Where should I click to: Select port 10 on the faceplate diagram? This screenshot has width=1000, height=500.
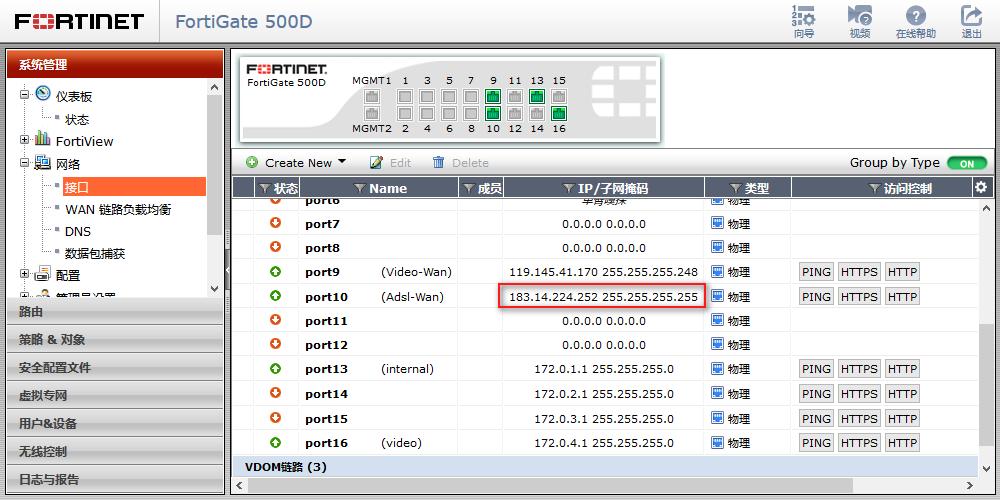pos(493,114)
